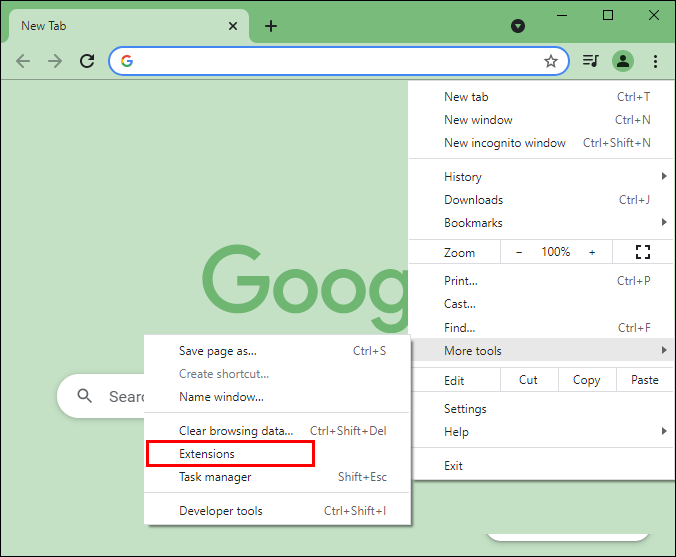Expand the More tools submenu

click(541, 350)
